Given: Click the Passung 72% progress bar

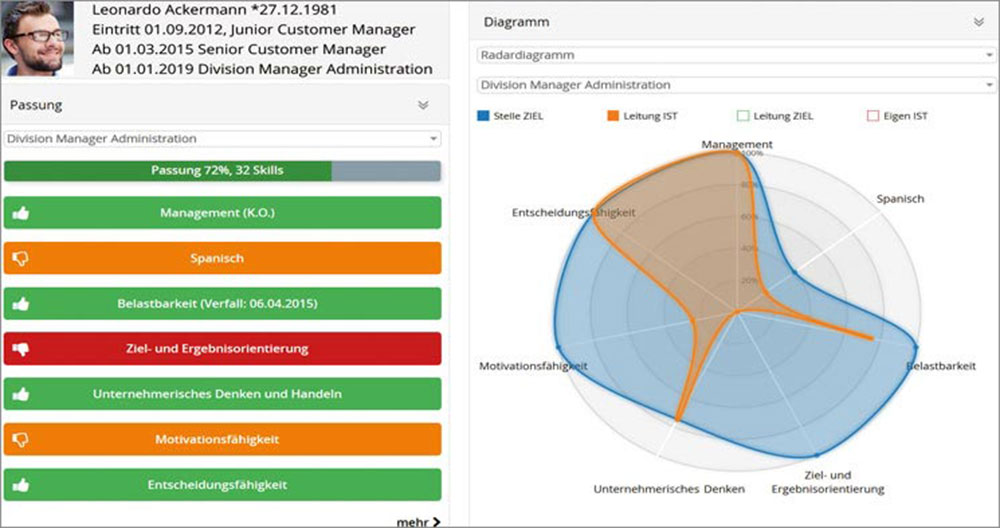Looking at the screenshot, I should click(222, 170).
